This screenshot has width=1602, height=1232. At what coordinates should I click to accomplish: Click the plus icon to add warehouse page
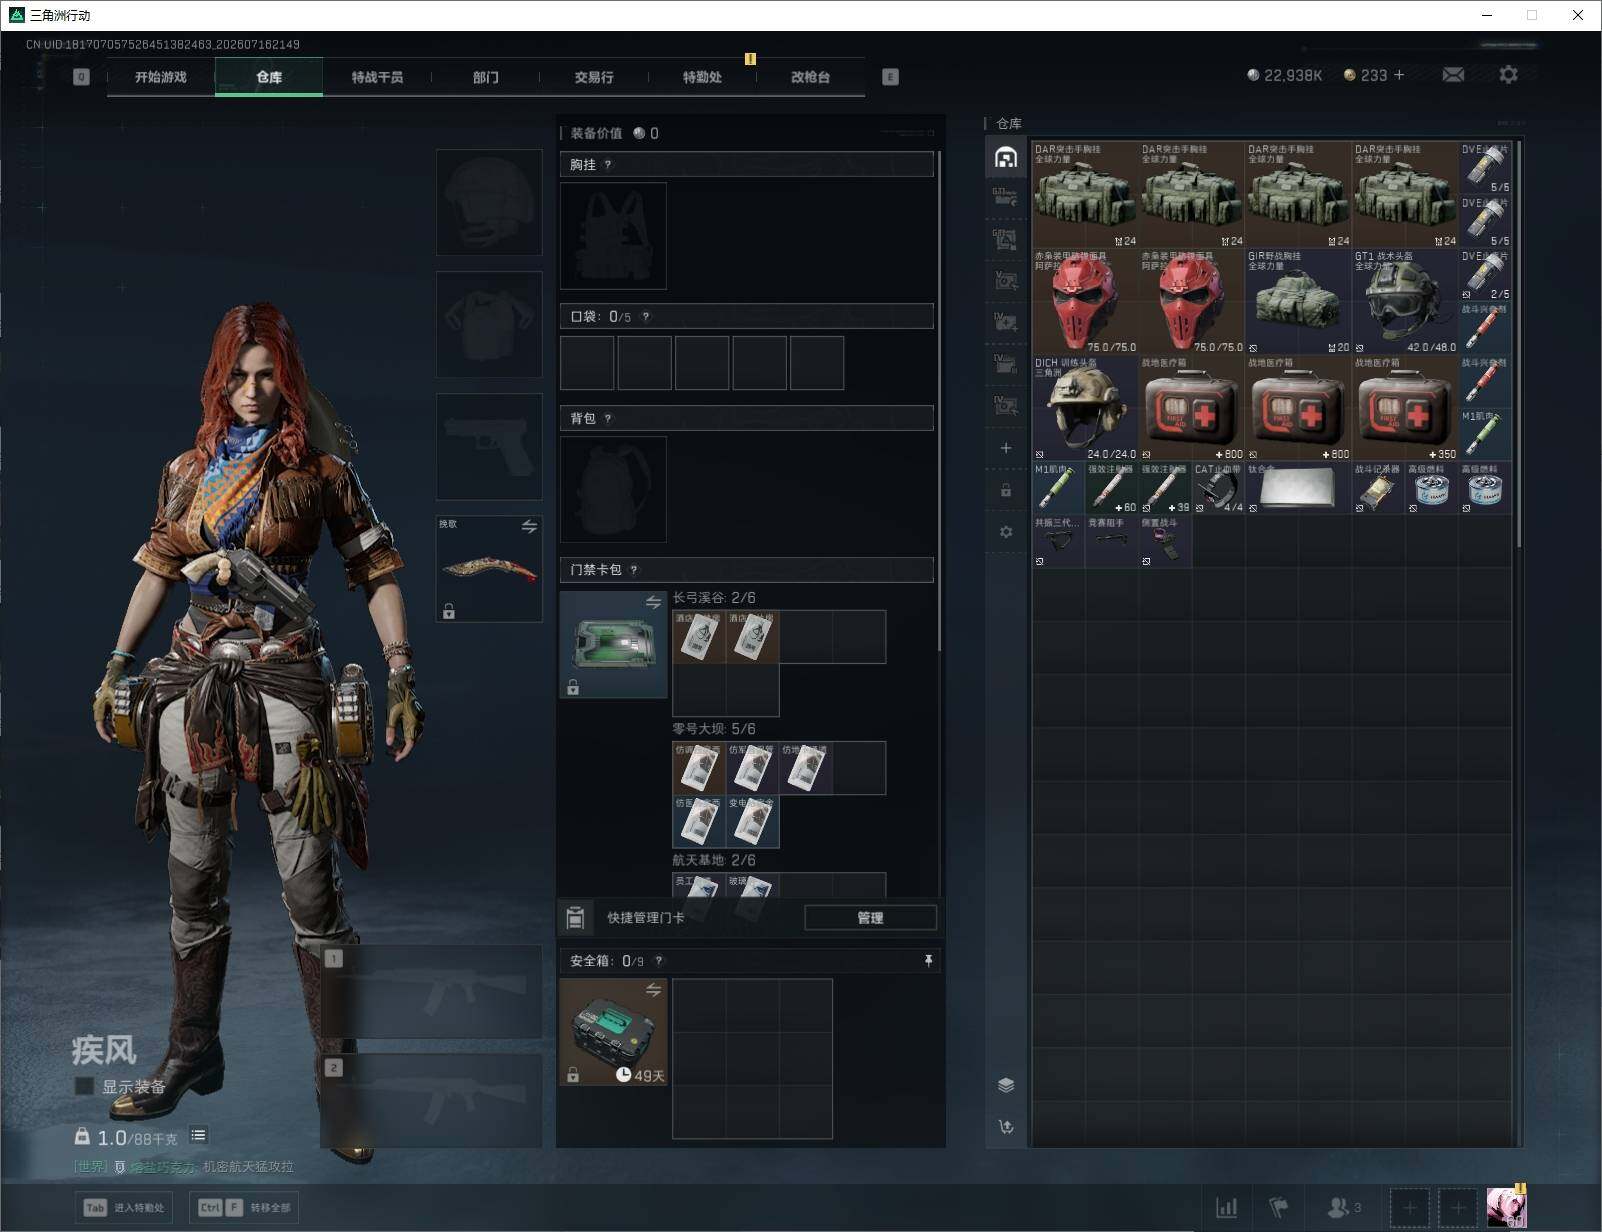coord(1006,448)
